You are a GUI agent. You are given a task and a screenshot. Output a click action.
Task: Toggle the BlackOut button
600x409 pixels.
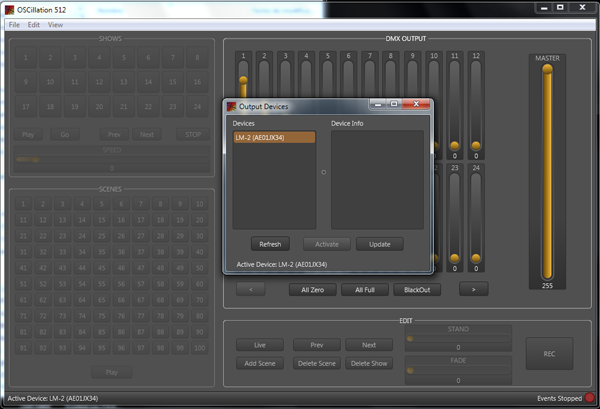click(x=417, y=290)
